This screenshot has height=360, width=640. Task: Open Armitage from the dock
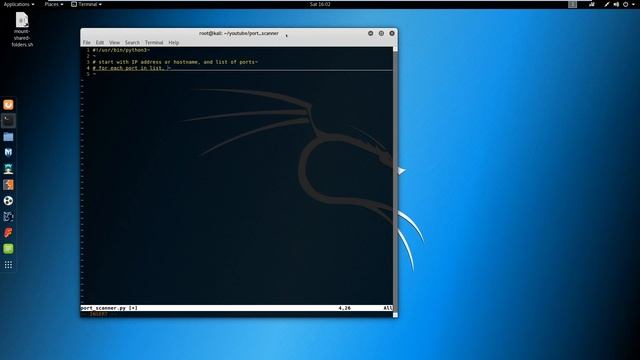[x=8, y=169]
